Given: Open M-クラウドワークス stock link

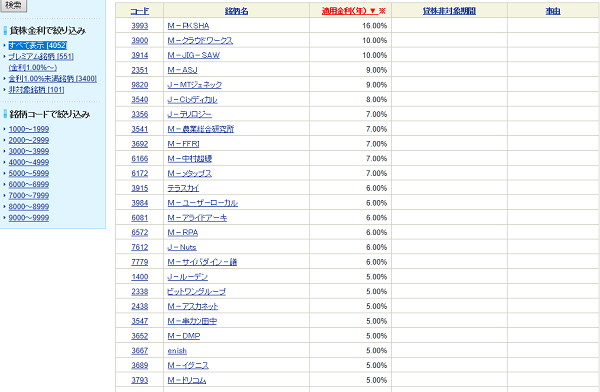Looking at the screenshot, I should point(200,41).
